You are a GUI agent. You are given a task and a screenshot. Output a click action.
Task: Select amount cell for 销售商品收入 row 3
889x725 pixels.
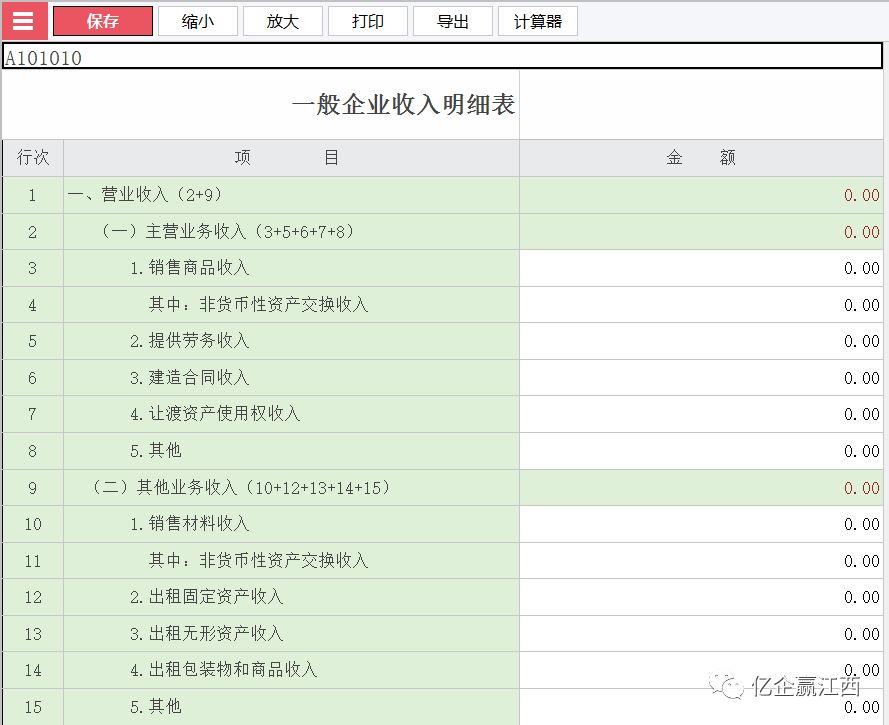pyautogui.click(x=701, y=268)
